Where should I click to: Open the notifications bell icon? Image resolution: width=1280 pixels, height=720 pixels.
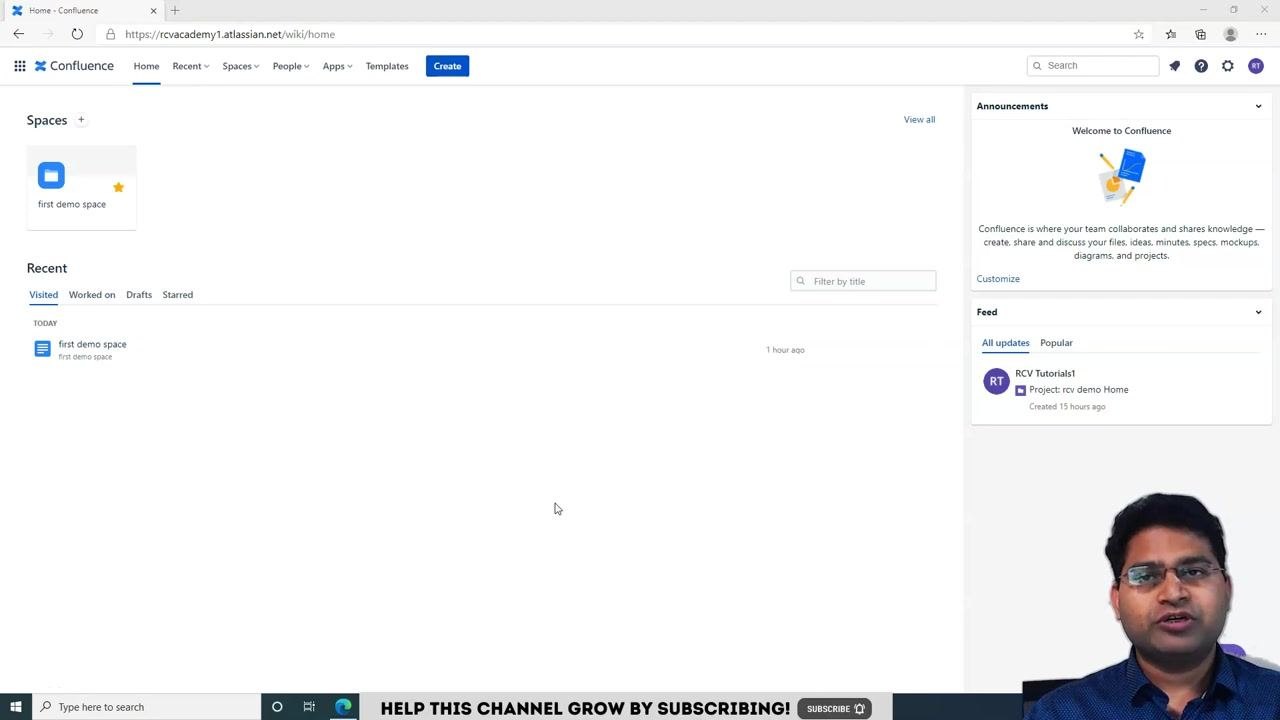click(x=1175, y=66)
